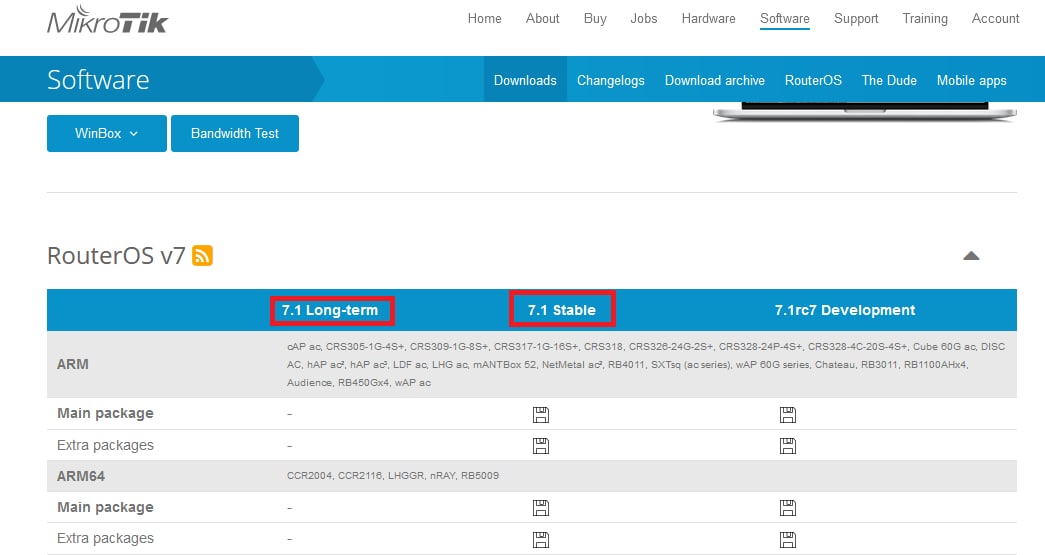The height and width of the screenshot is (555, 1045).
Task: Click the 7.1rc7 Development column header
Action: pyautogui.click(x=845, y=310)
